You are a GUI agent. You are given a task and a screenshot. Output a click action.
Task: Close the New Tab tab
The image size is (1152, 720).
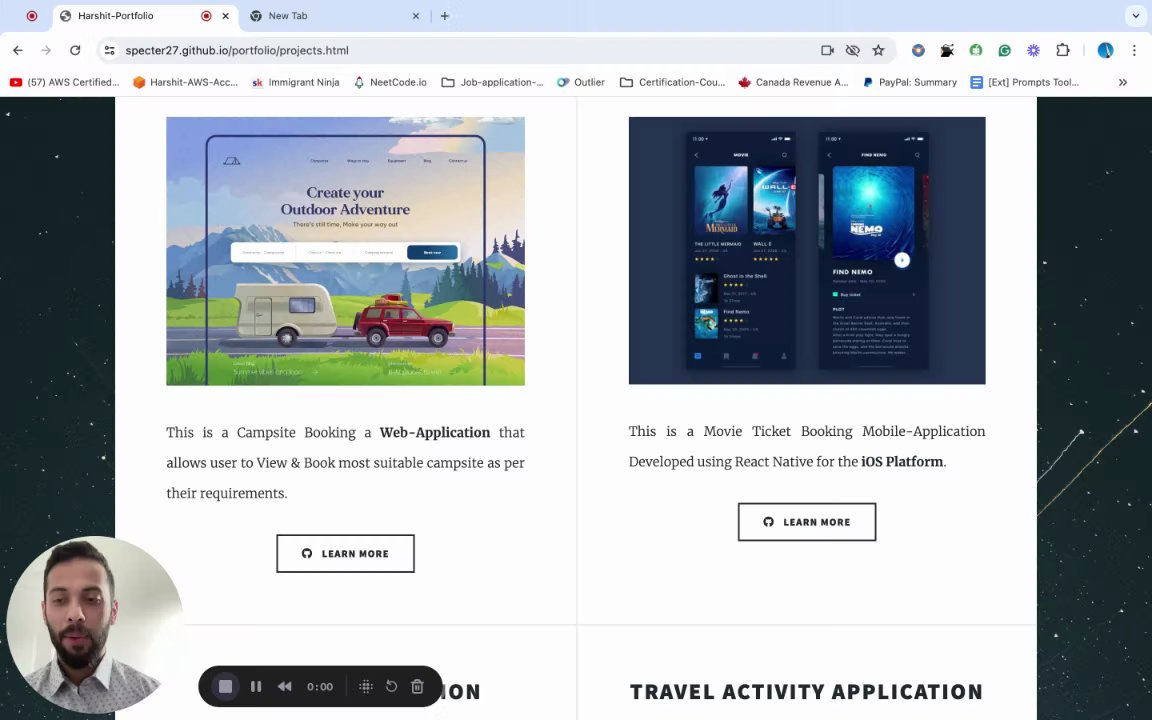click(416, 15)
